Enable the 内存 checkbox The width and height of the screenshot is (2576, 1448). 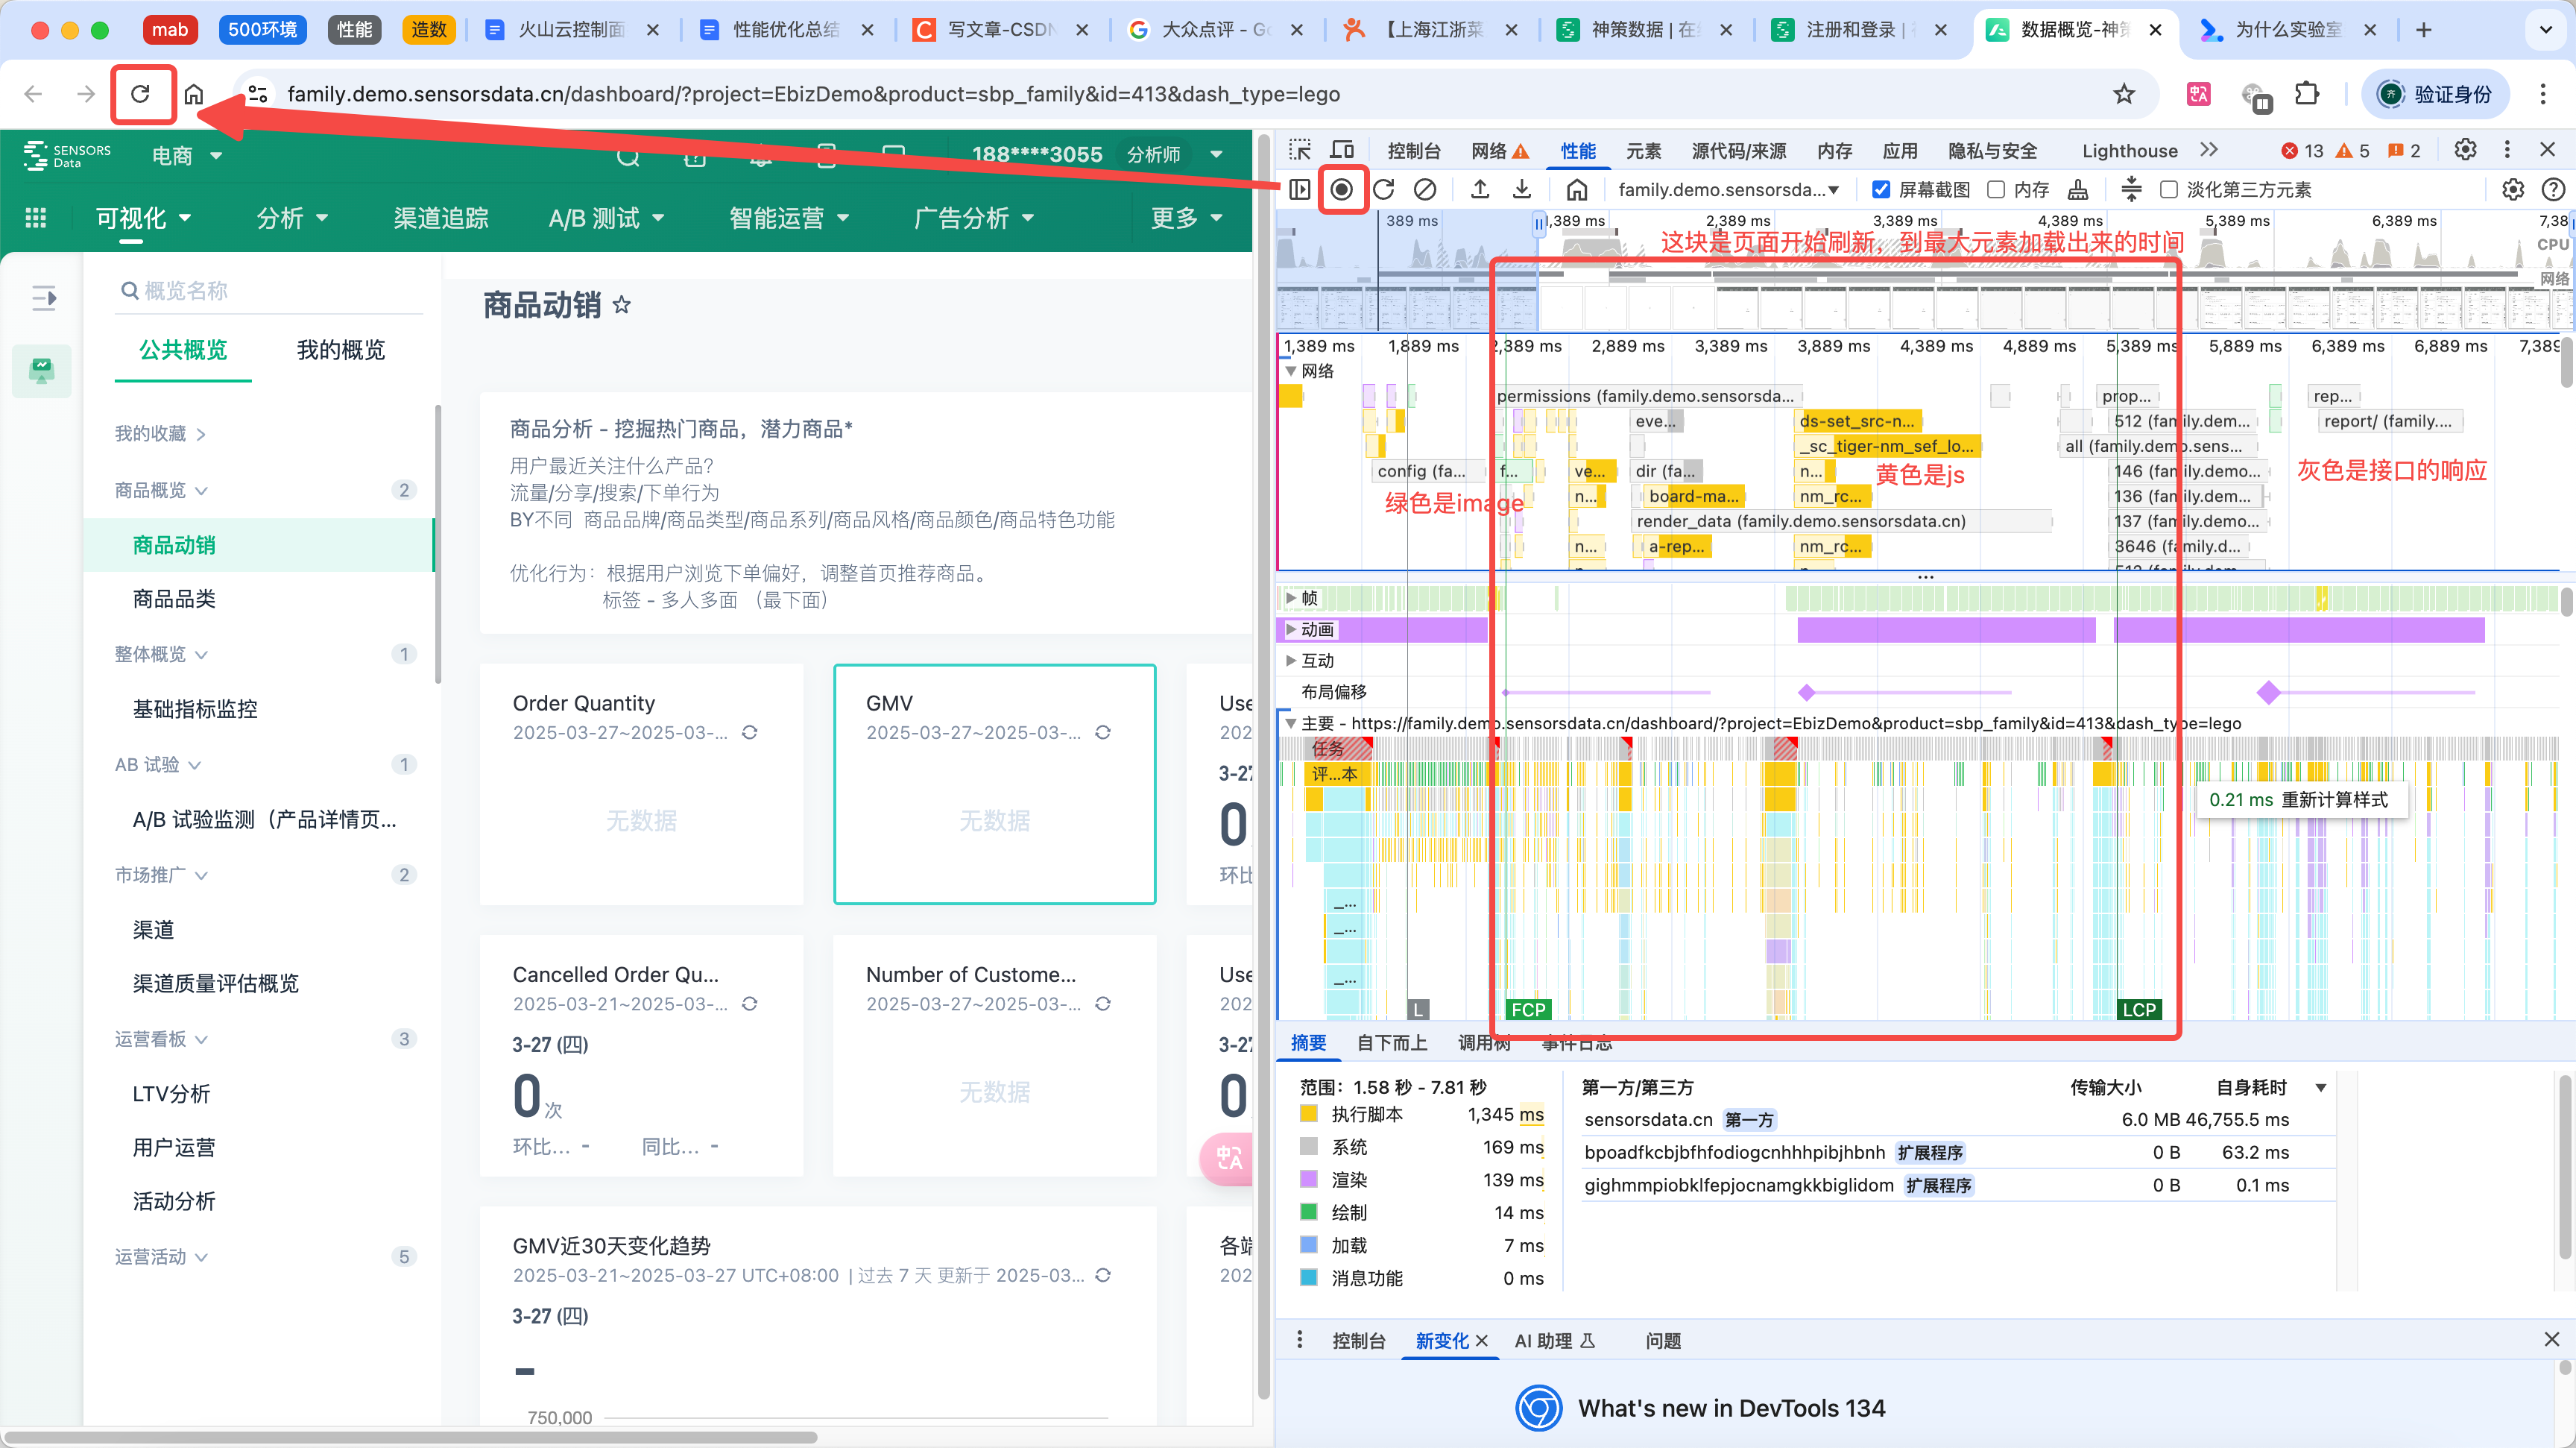[x=1996, y=190]
